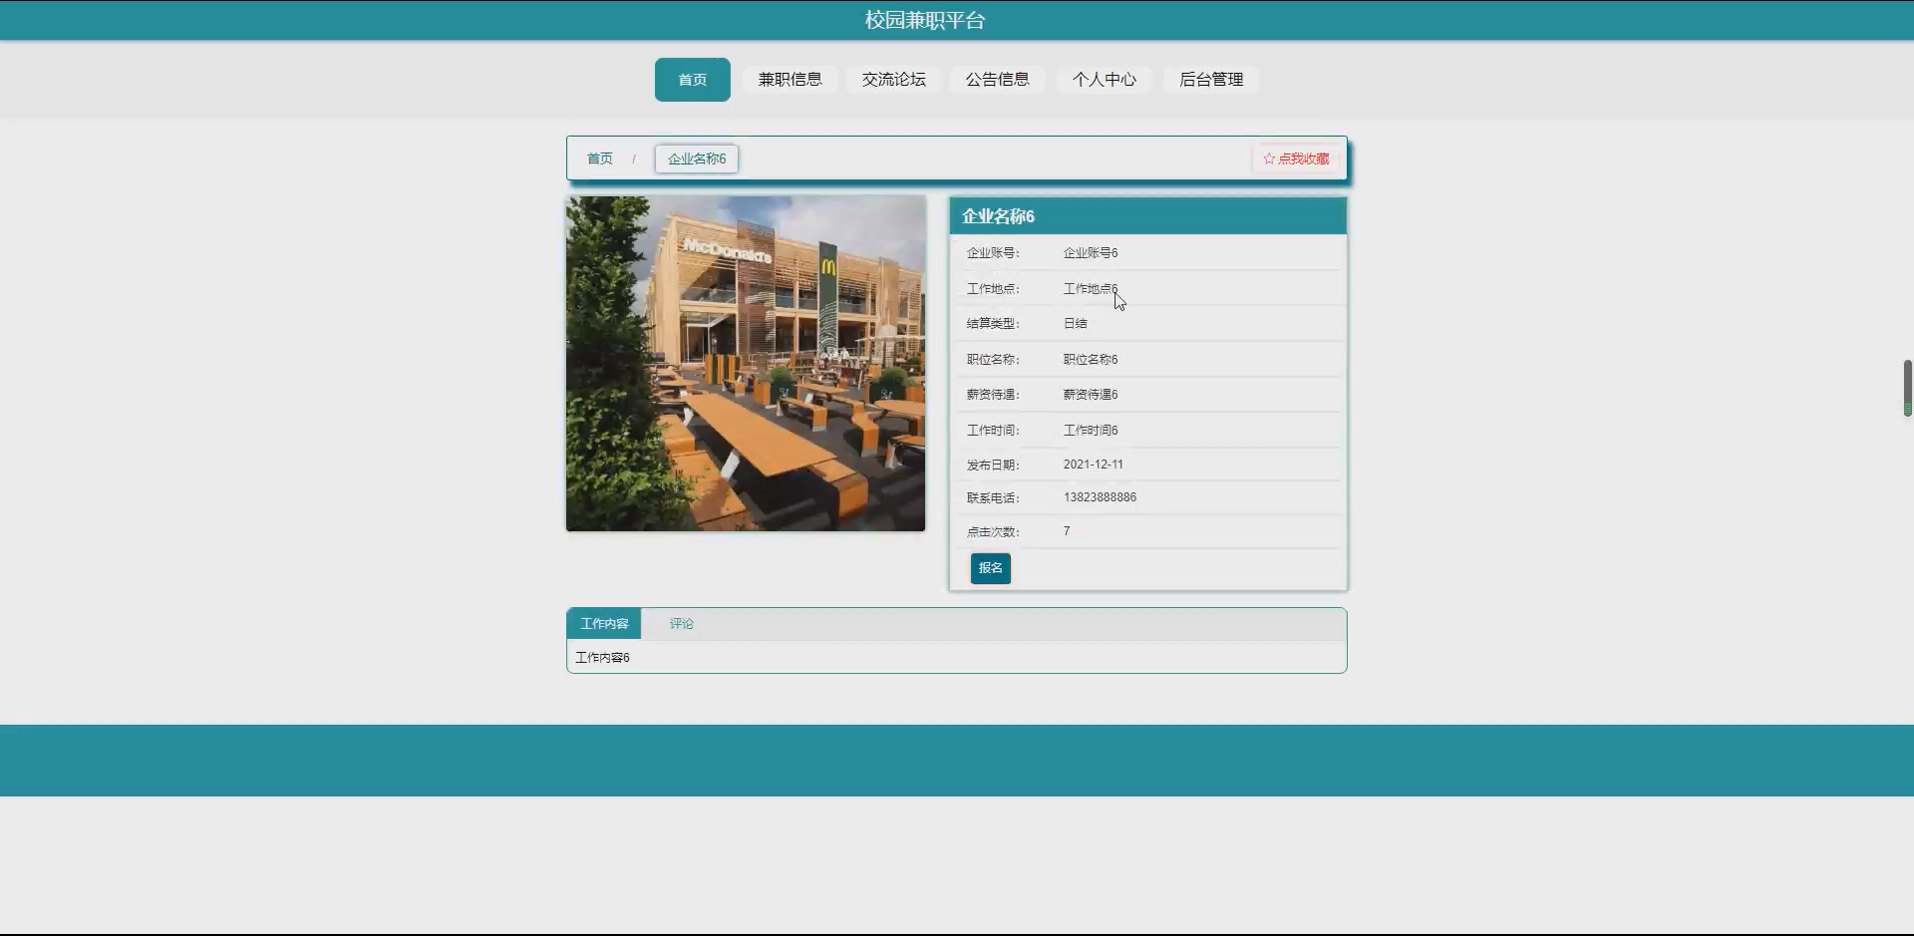Click the publish date 2021-12-11
The image size is (1914, 936).
[1093, 464]
